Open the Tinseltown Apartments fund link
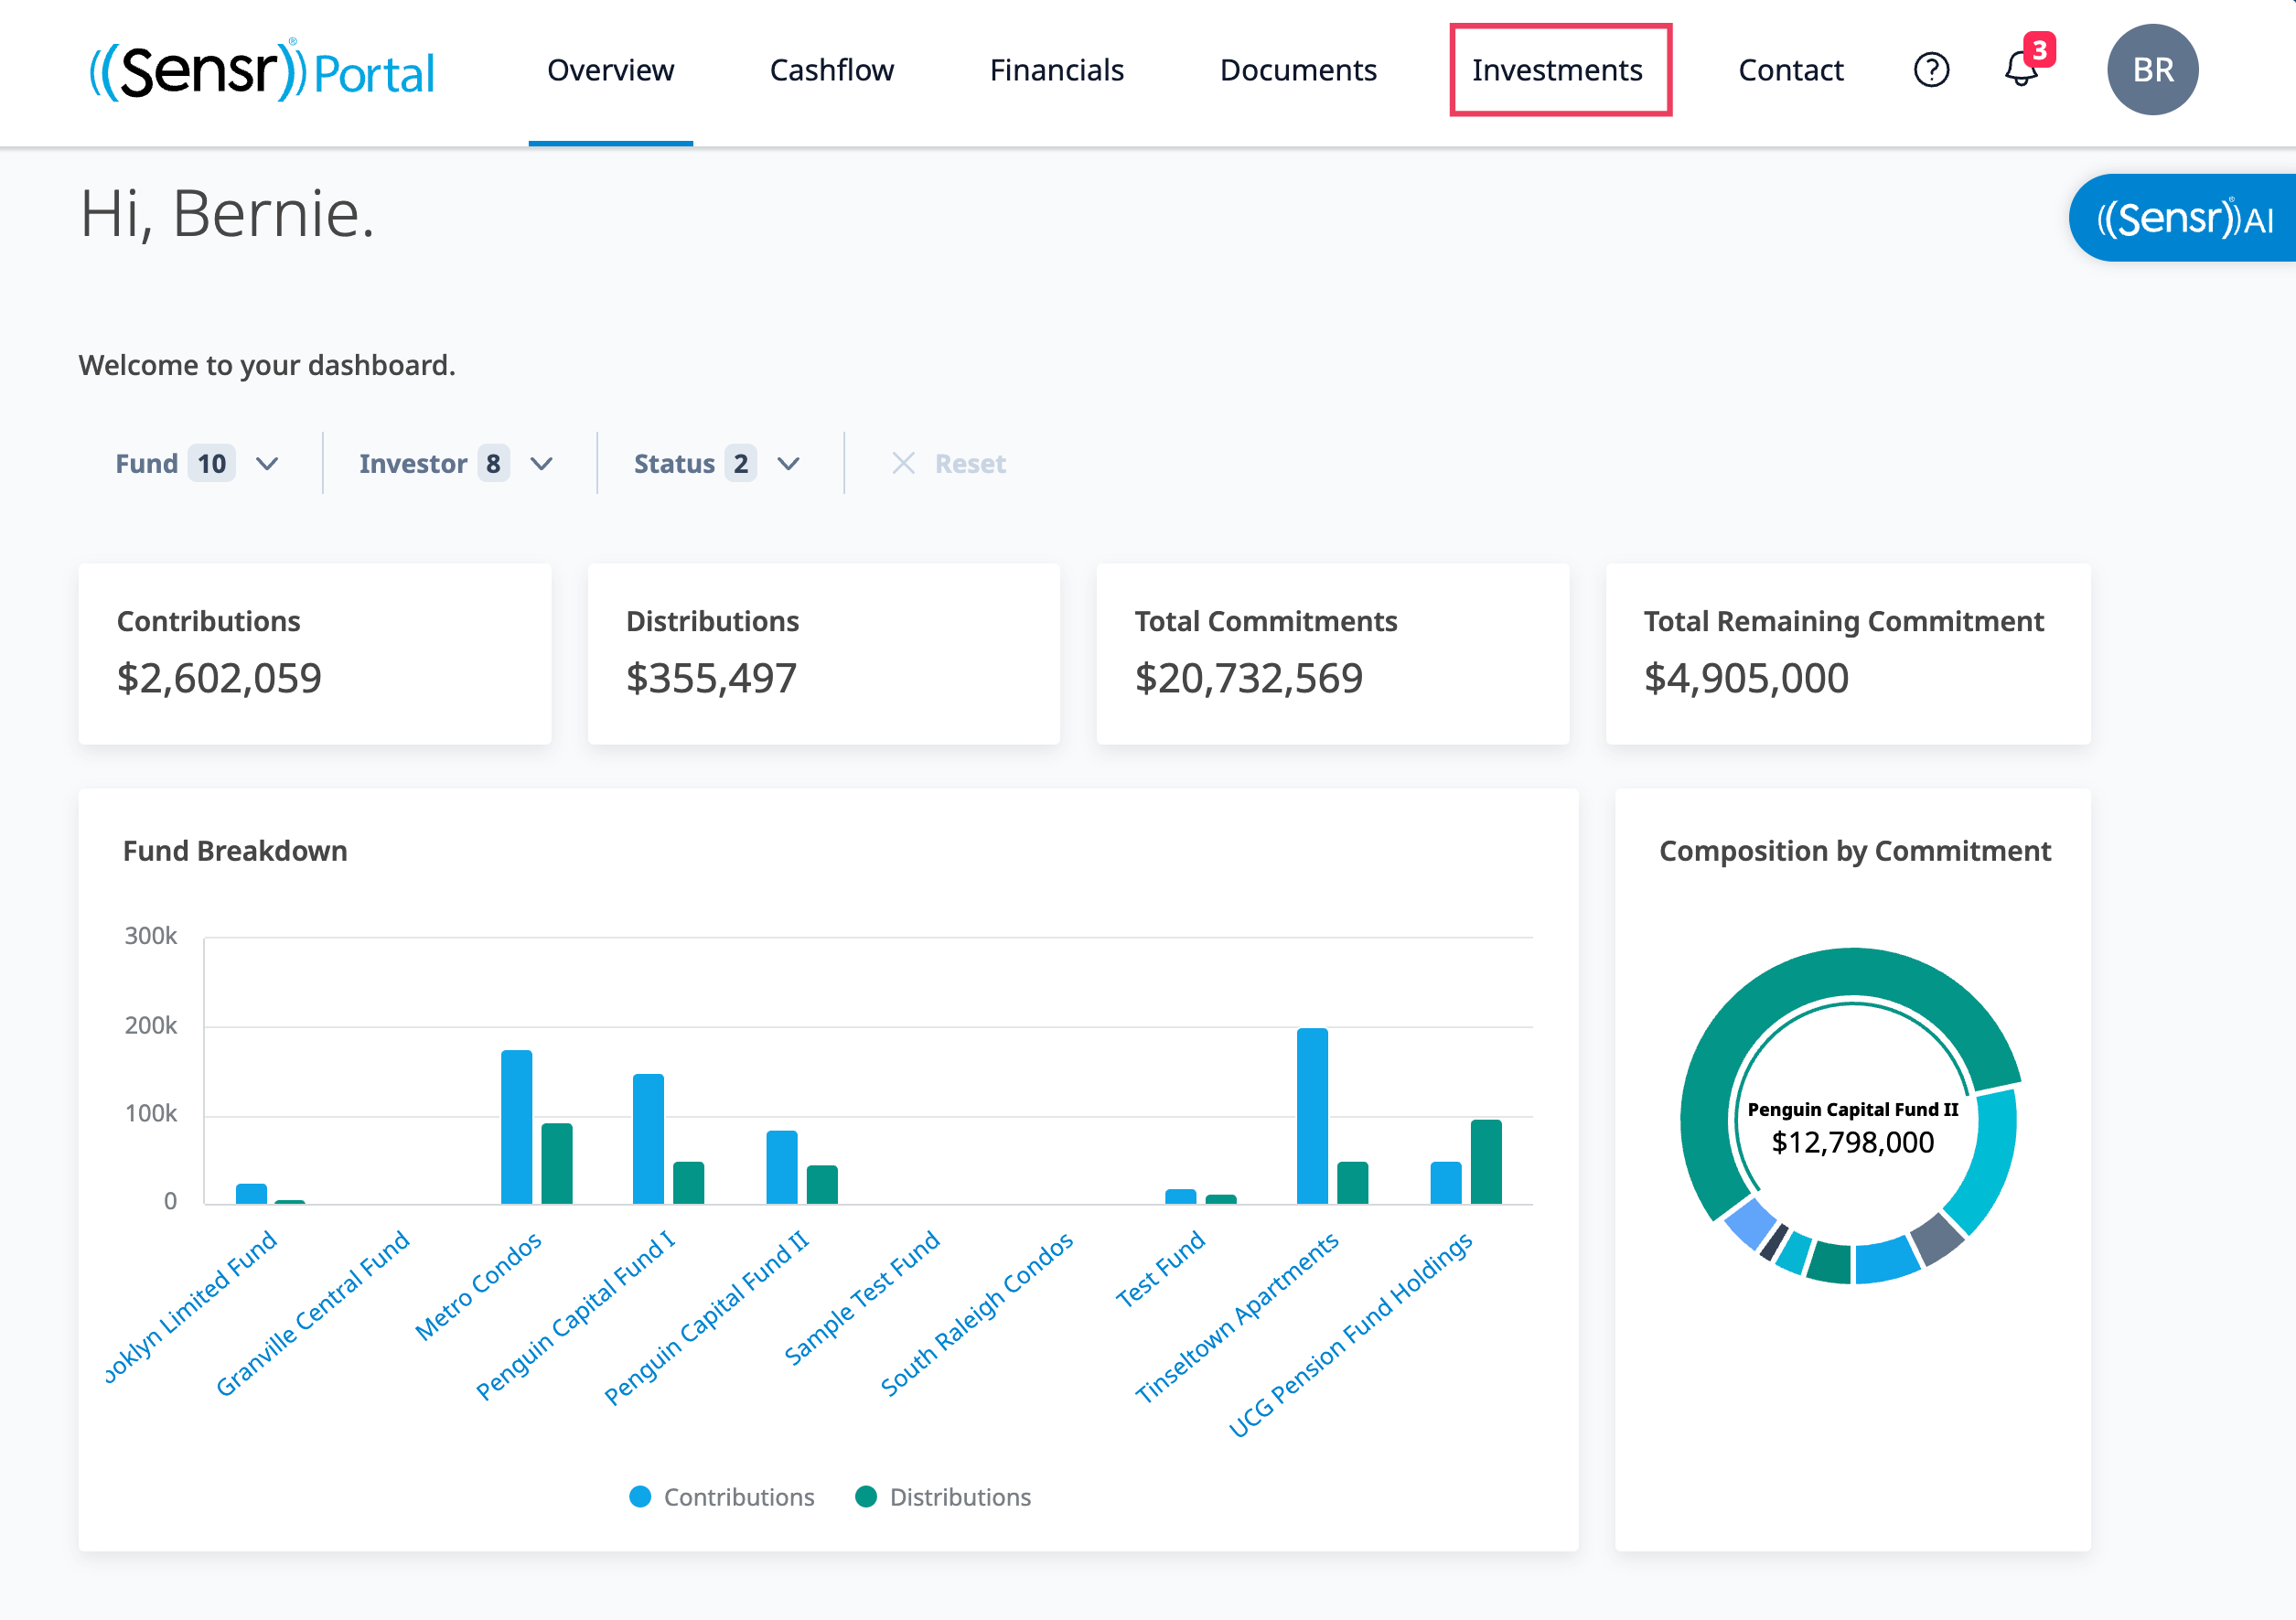 click(x=1237, y=1316)
